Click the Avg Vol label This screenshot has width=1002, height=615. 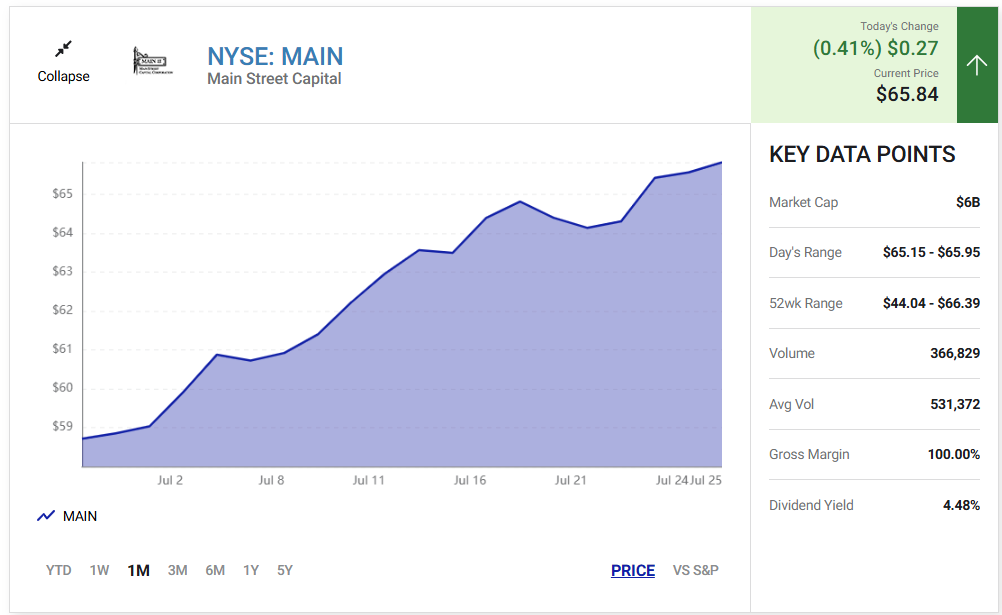[791, 404]
